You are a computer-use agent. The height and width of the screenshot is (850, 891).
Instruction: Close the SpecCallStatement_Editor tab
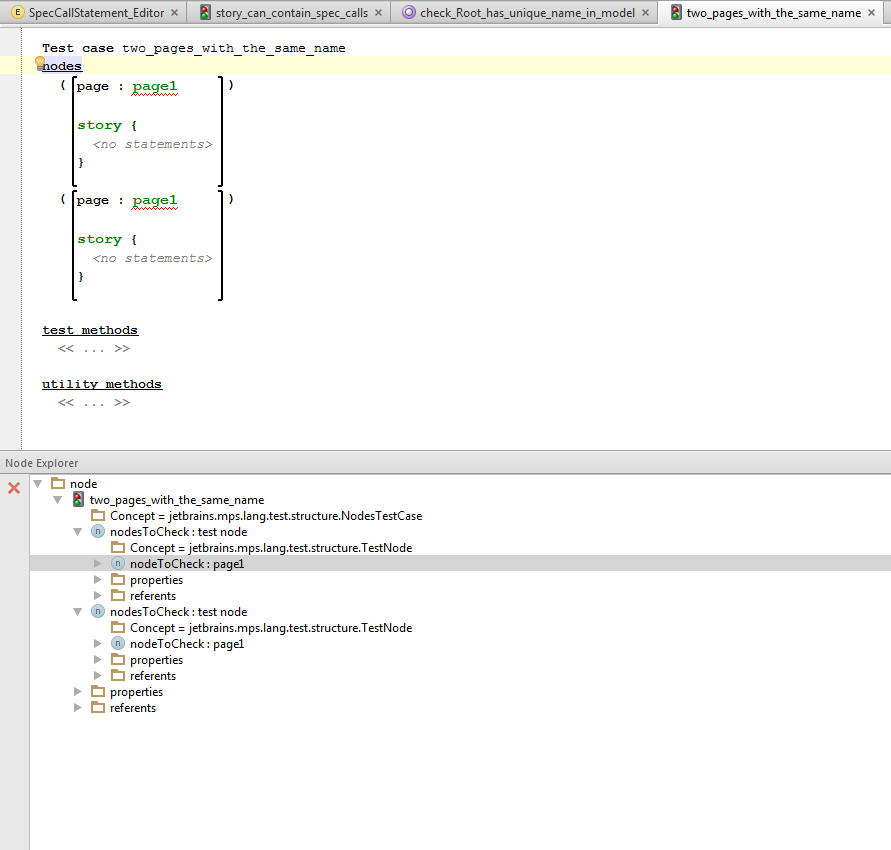point(175,13)
